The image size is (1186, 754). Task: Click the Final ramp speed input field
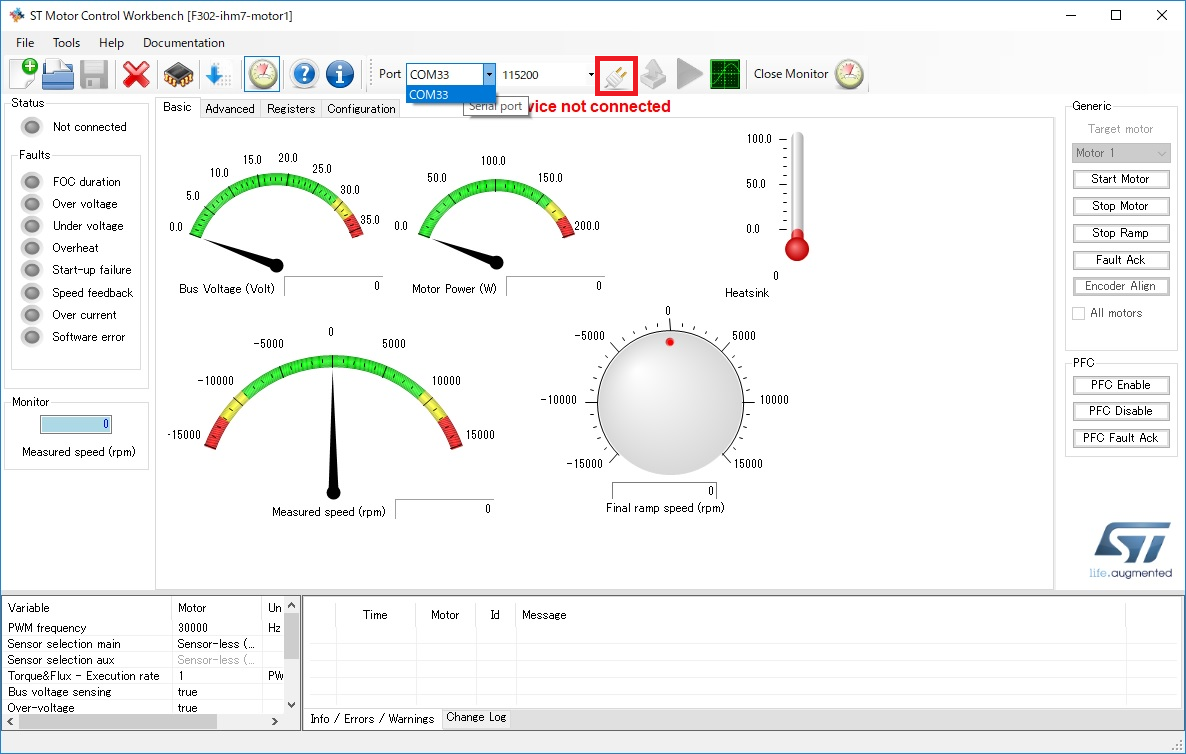pyautogui.click(x=664, y=490)
